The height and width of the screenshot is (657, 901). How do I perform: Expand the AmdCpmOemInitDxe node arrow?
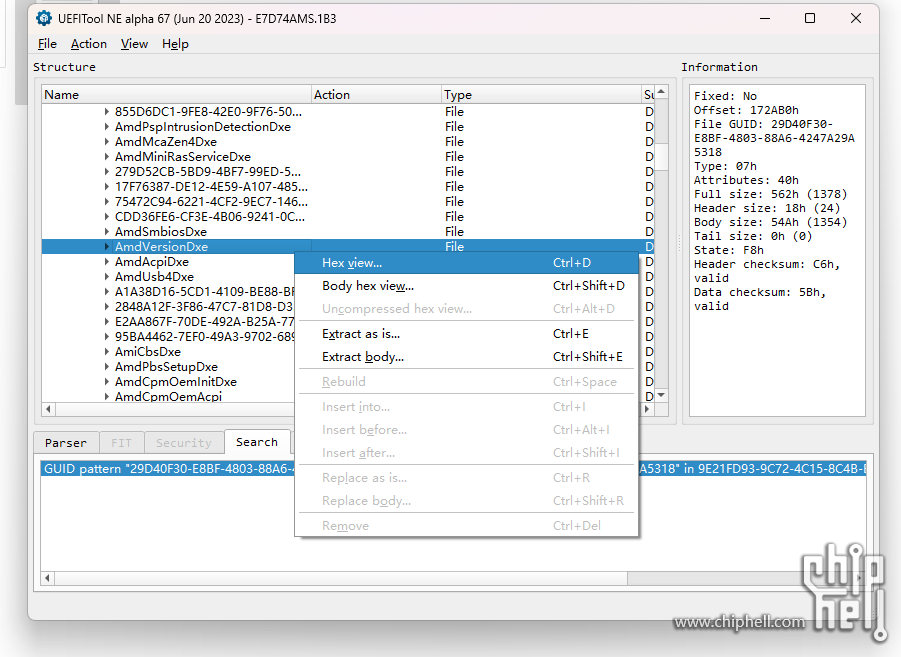click(106, 381)
